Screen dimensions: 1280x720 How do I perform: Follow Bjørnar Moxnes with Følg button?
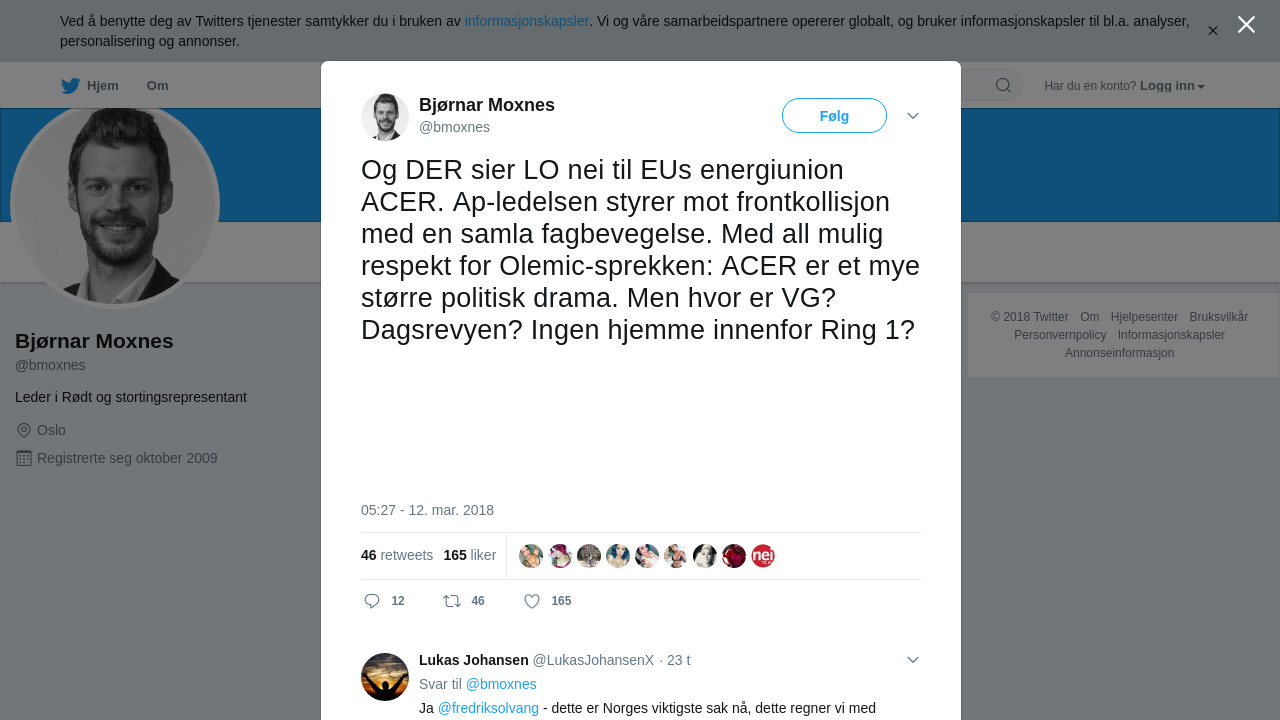coord(834,116)
